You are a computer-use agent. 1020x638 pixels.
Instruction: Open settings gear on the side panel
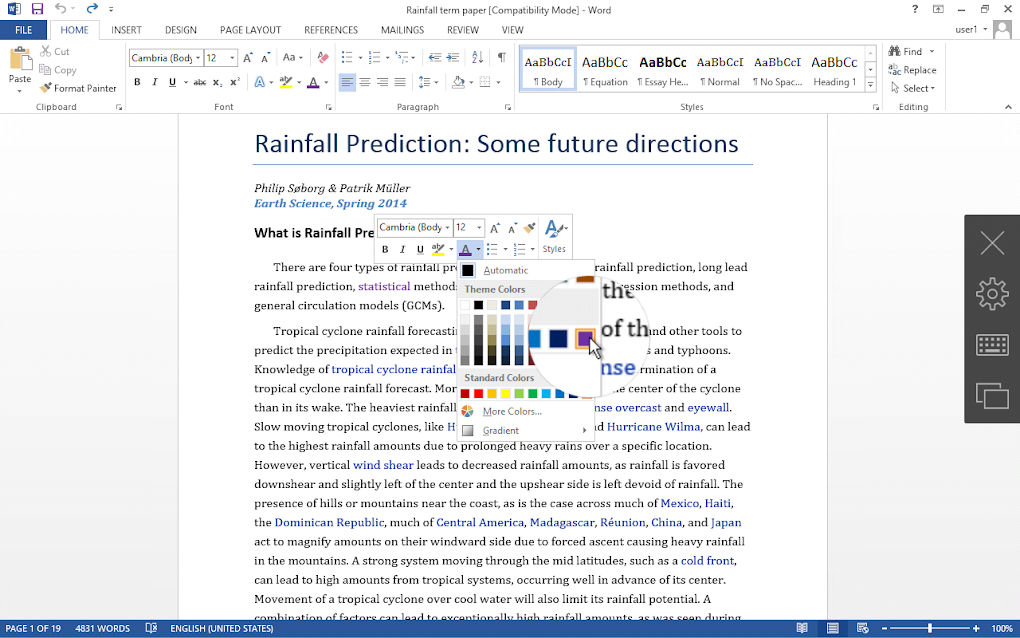(x=992, y=293)
